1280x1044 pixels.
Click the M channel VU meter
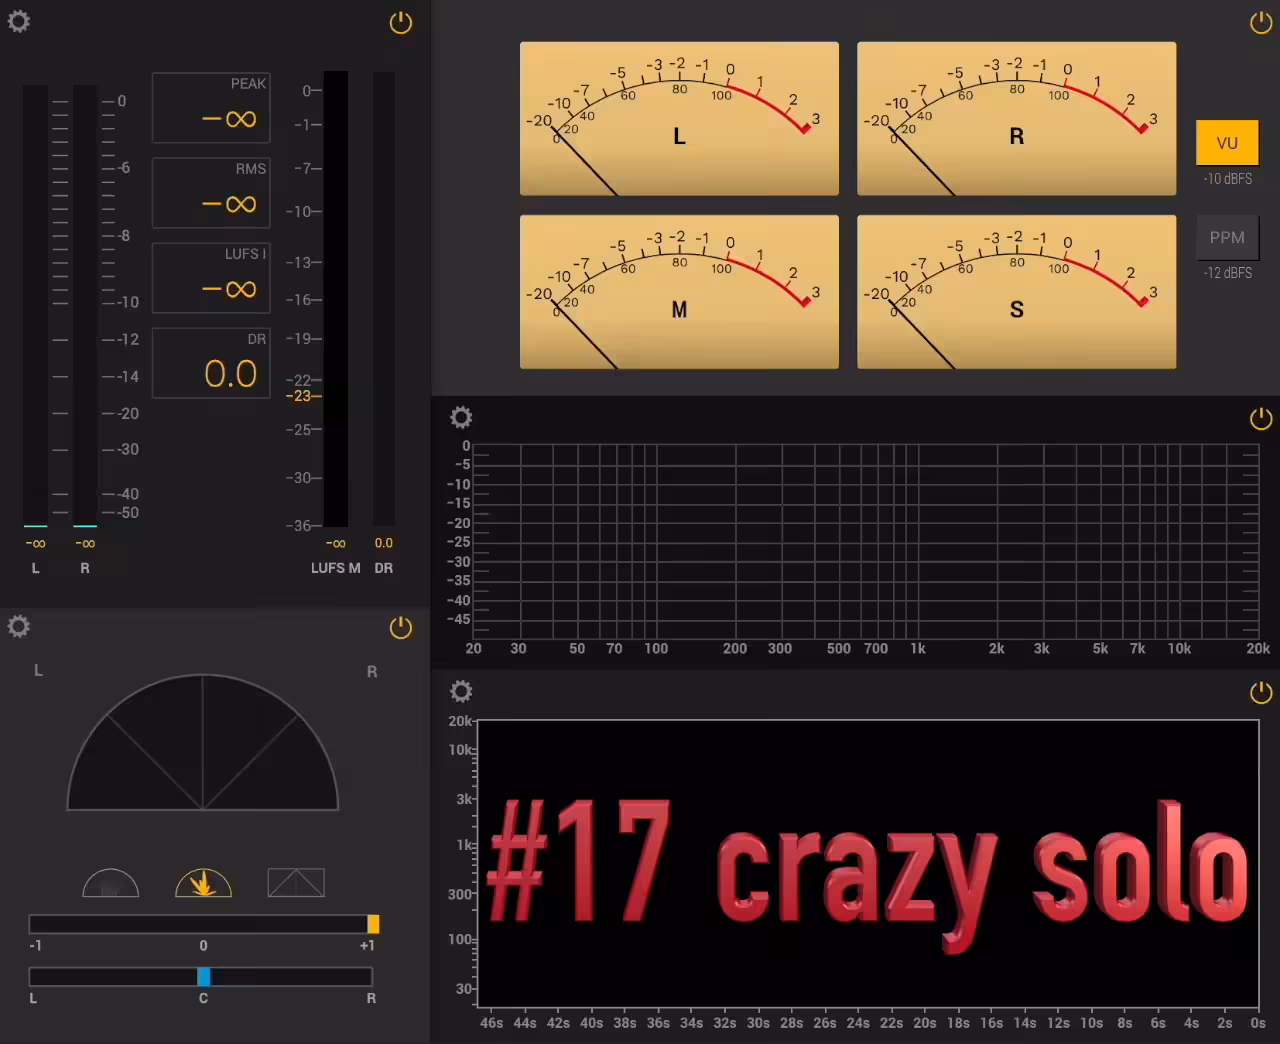click(x=679, y=292)
